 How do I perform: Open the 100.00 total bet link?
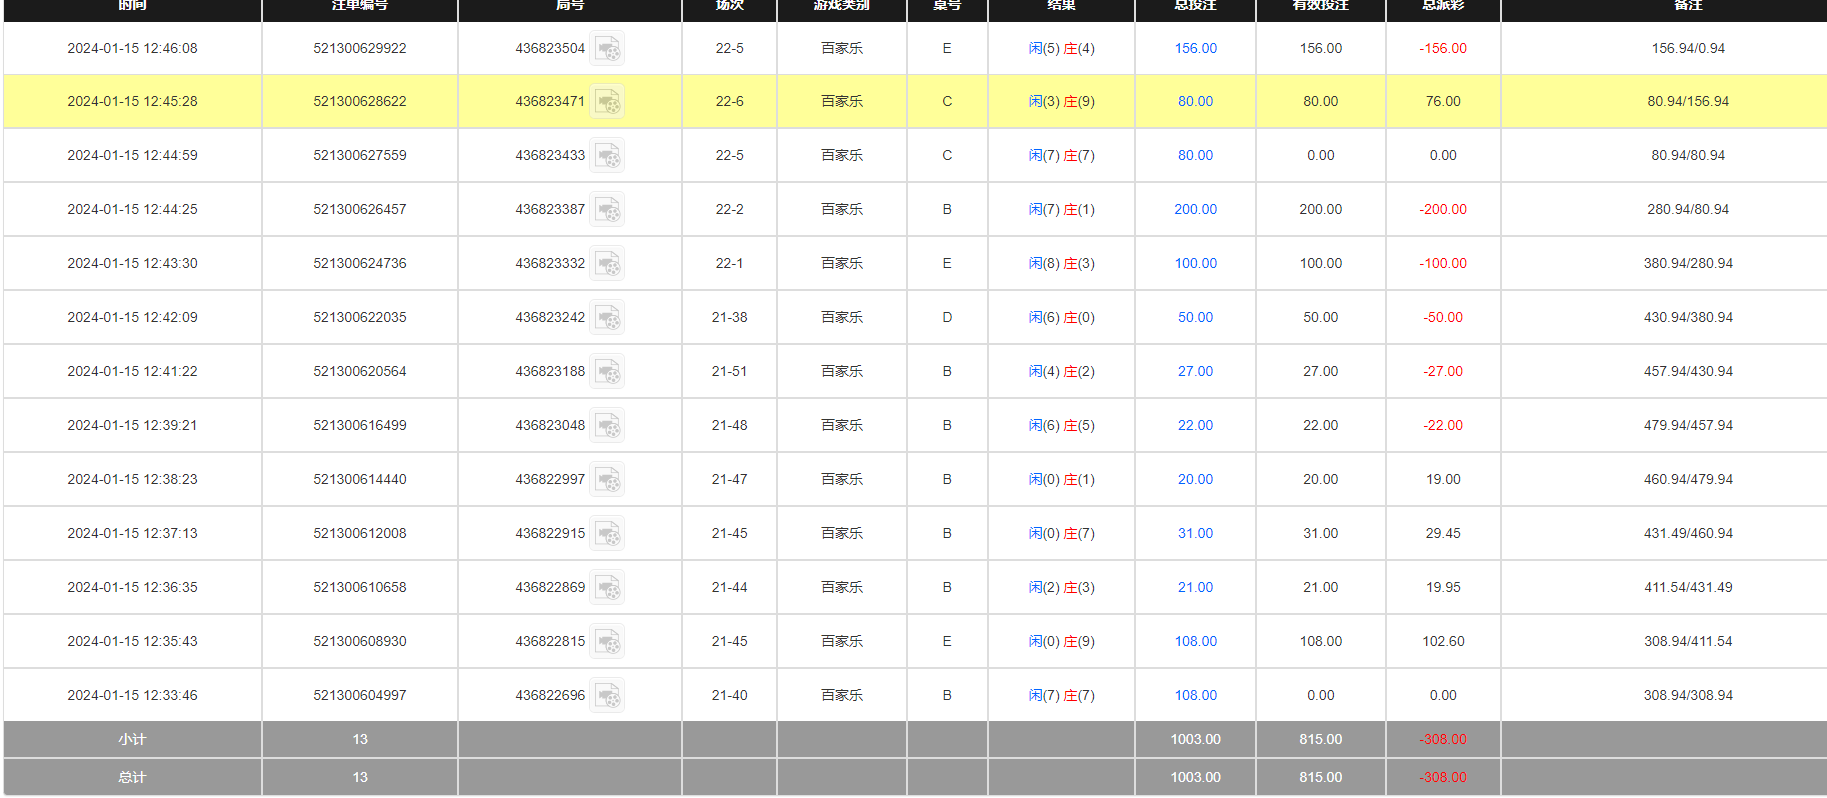click(x=1195, y=263)
